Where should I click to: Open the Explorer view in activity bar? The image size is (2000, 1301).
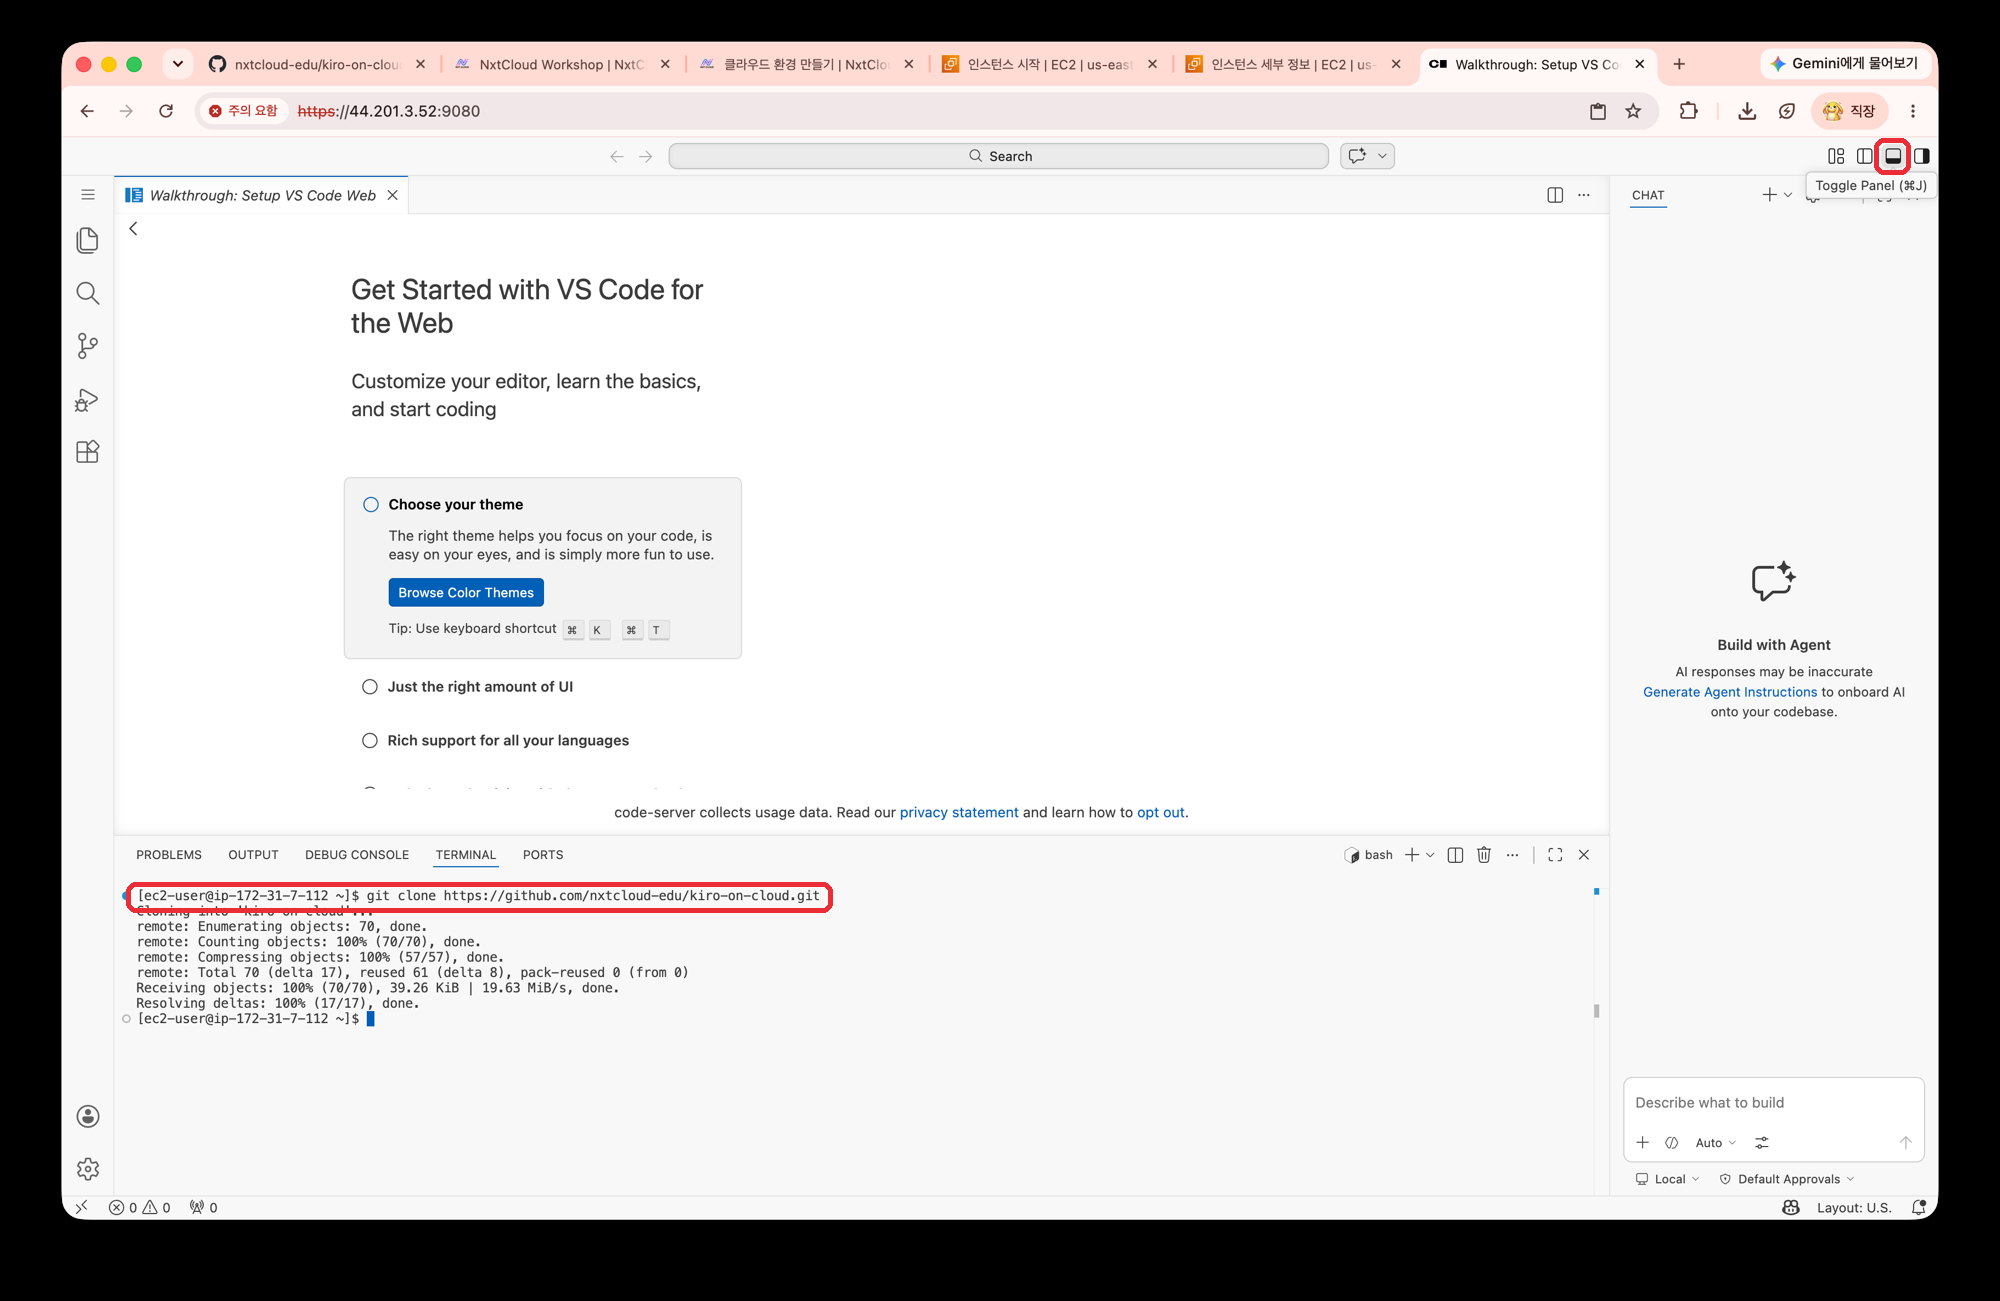(88, 240)
